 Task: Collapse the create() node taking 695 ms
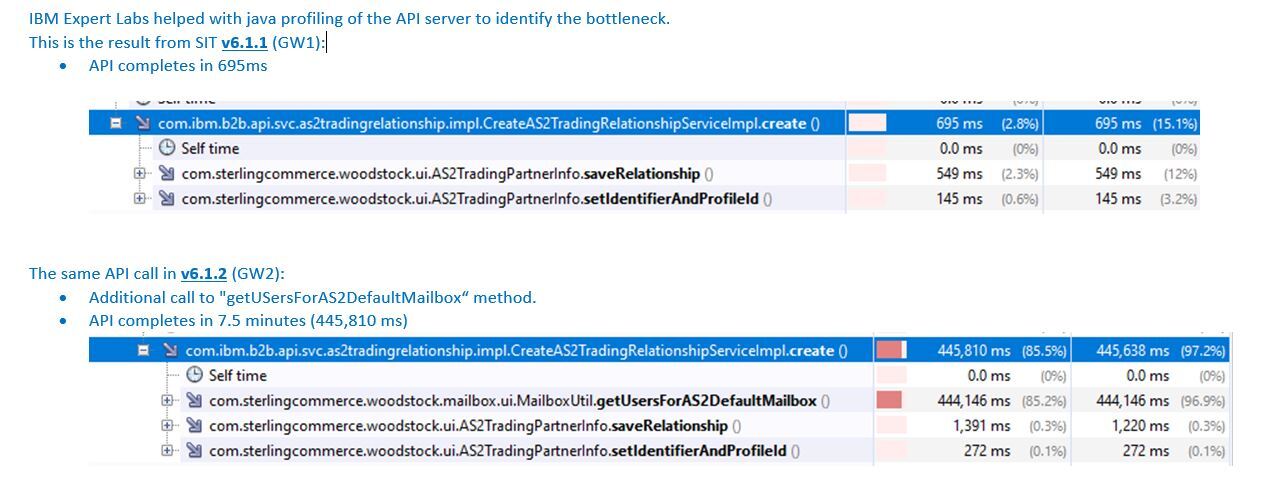pyautogui.click(x=116, y=124)
